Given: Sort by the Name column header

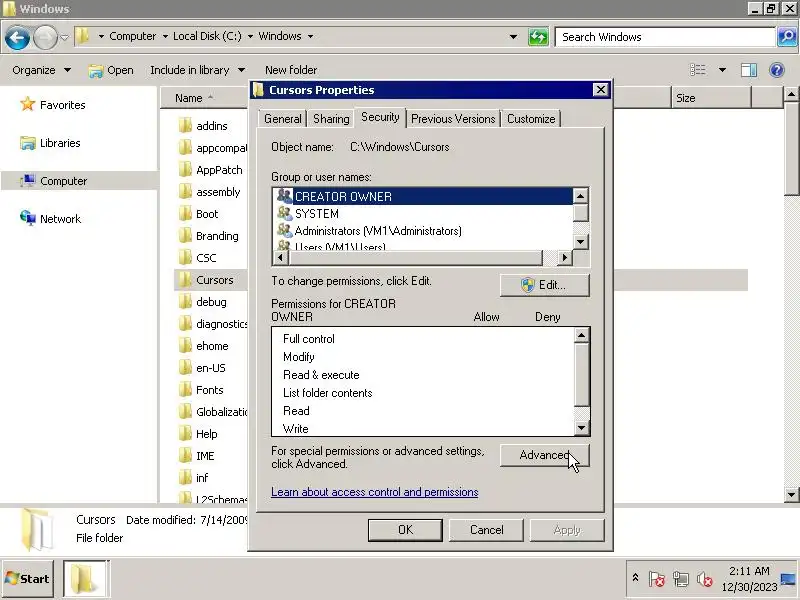Looking at the screenshot, I should point(204,98).
